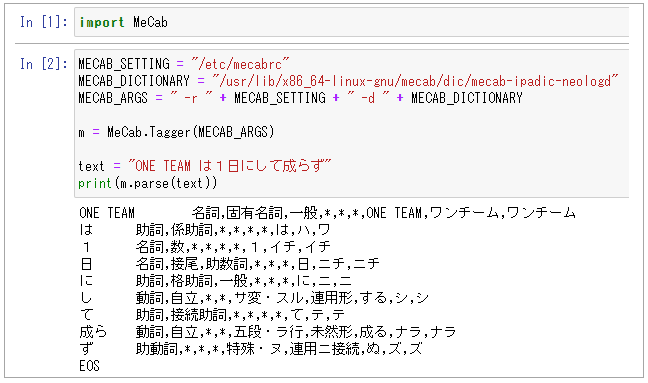Click the text = "ONE TEAM…" line

205,166
